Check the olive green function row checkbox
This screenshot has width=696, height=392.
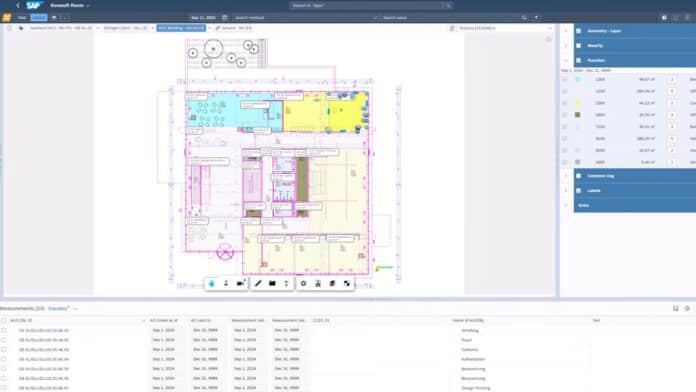tap(565, 115)
